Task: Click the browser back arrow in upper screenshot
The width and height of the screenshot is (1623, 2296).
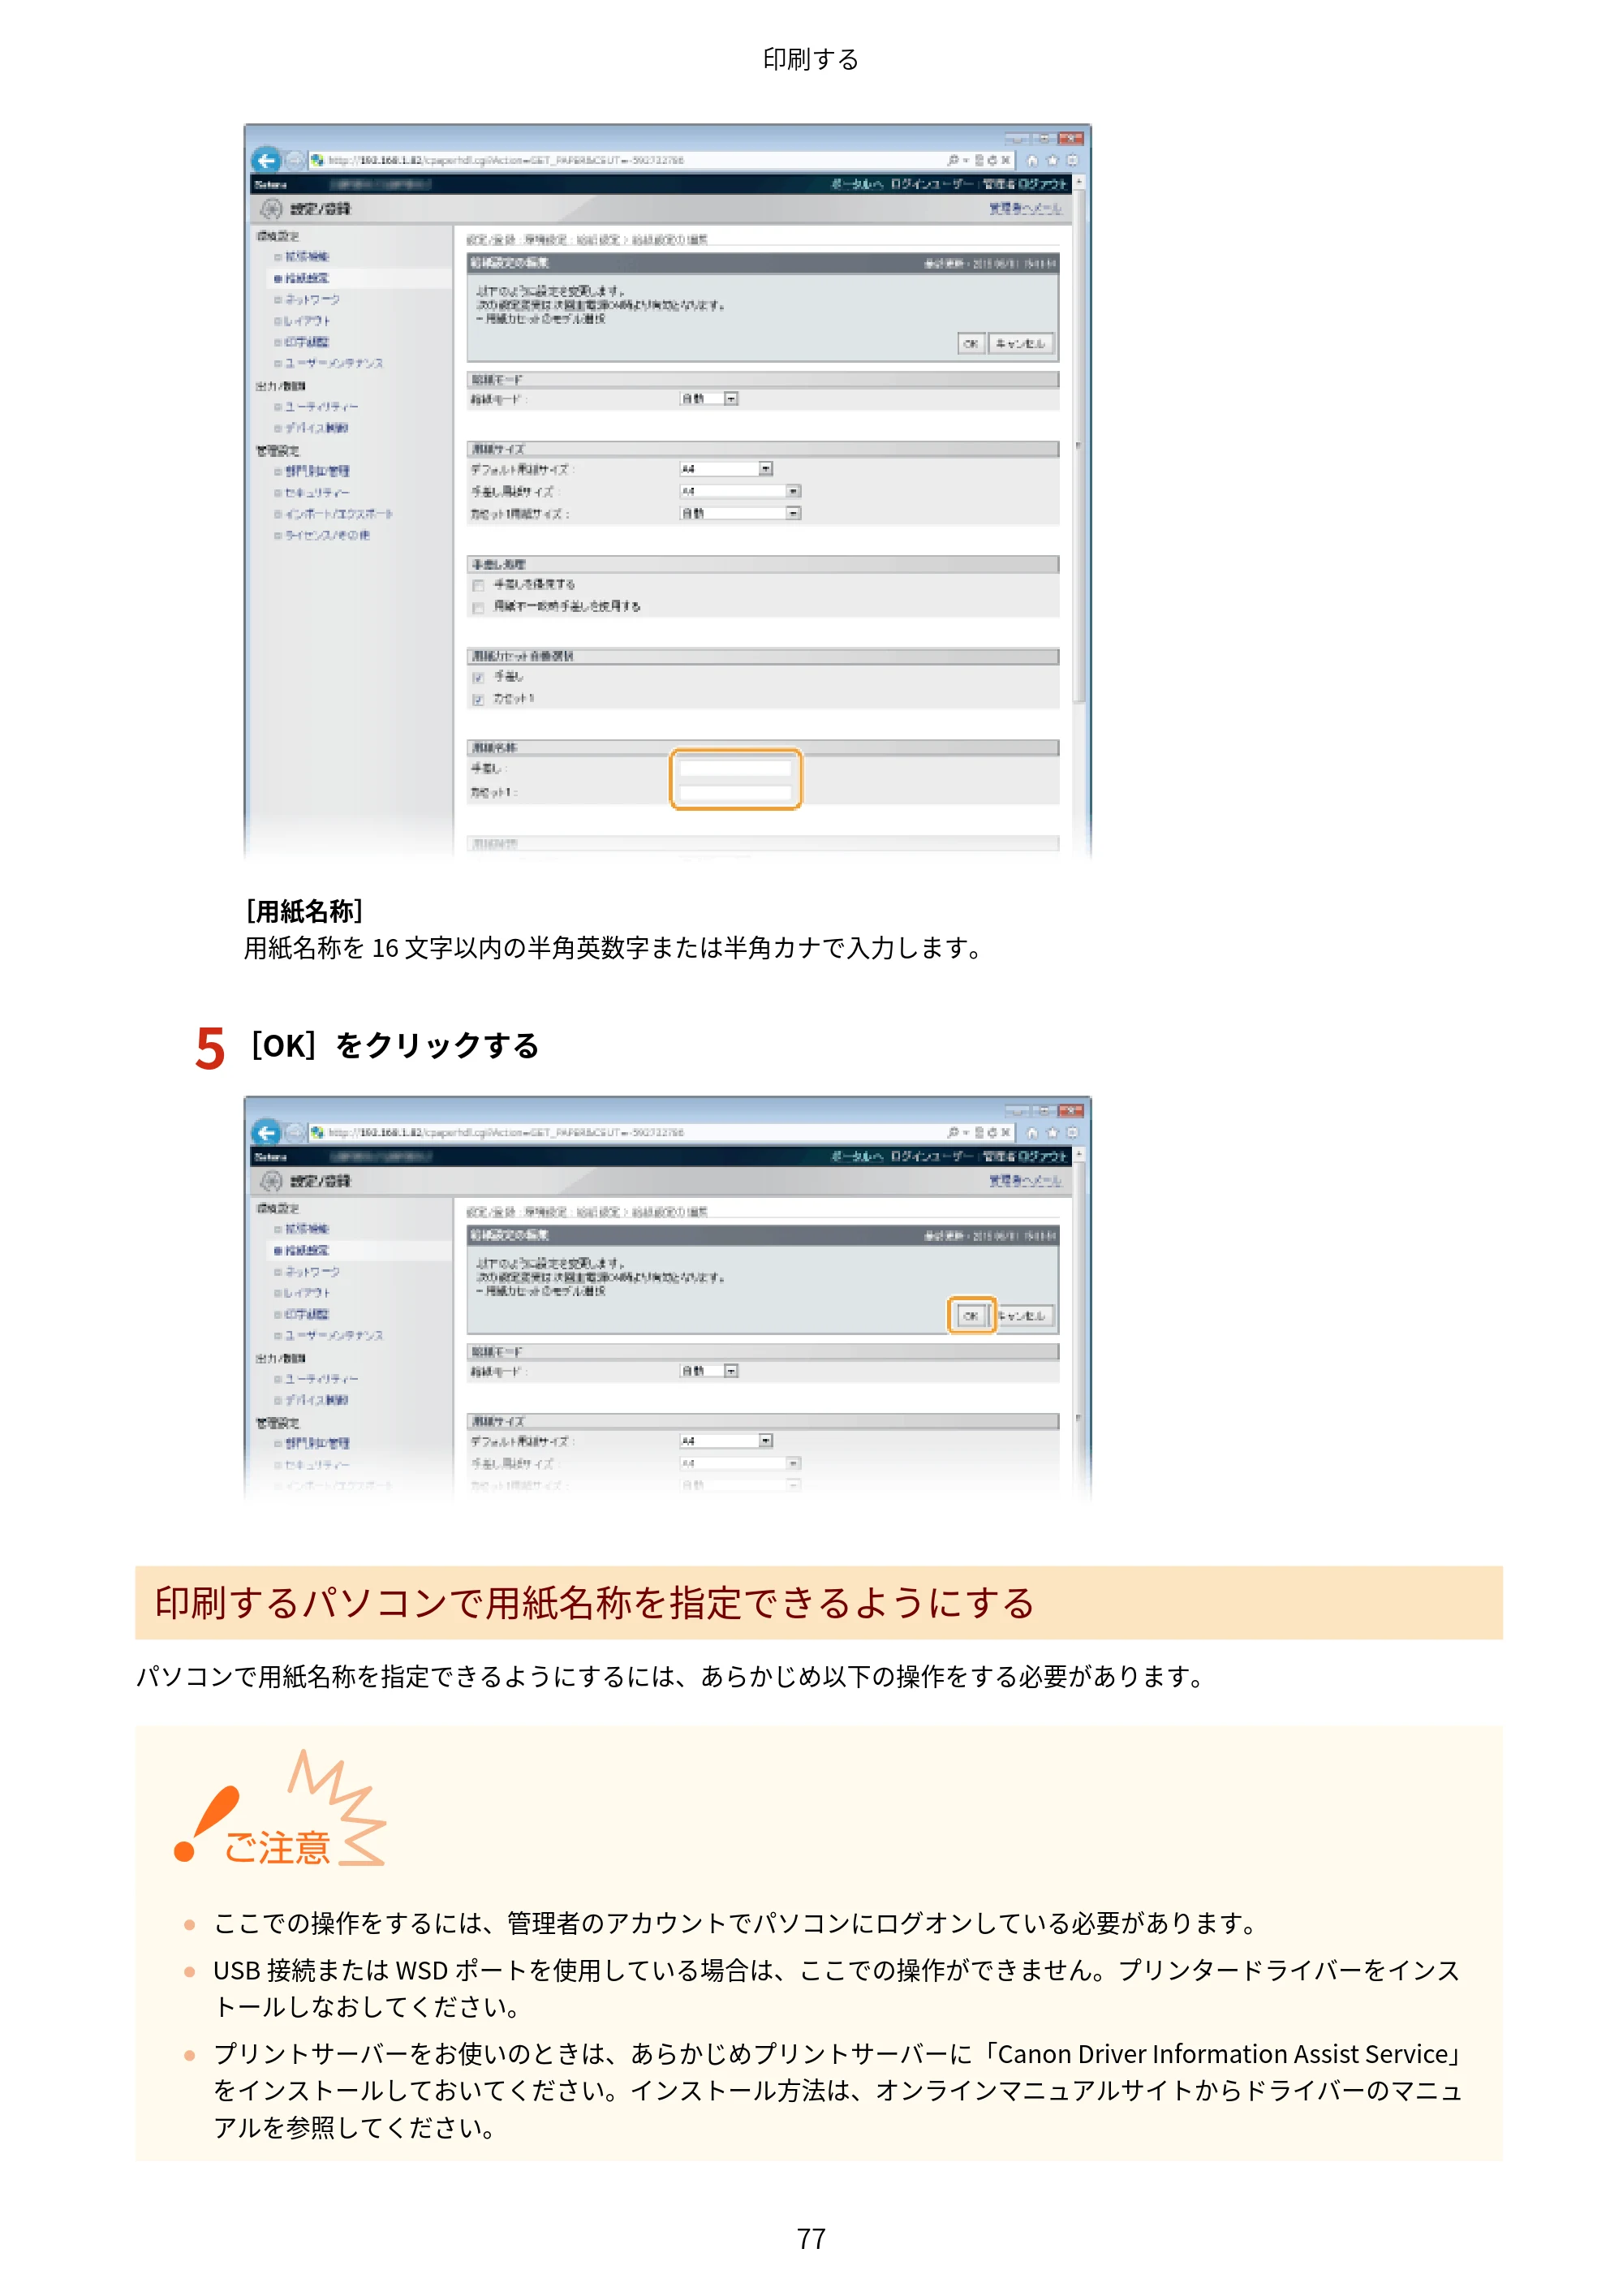Action: [x=266, y=160]
